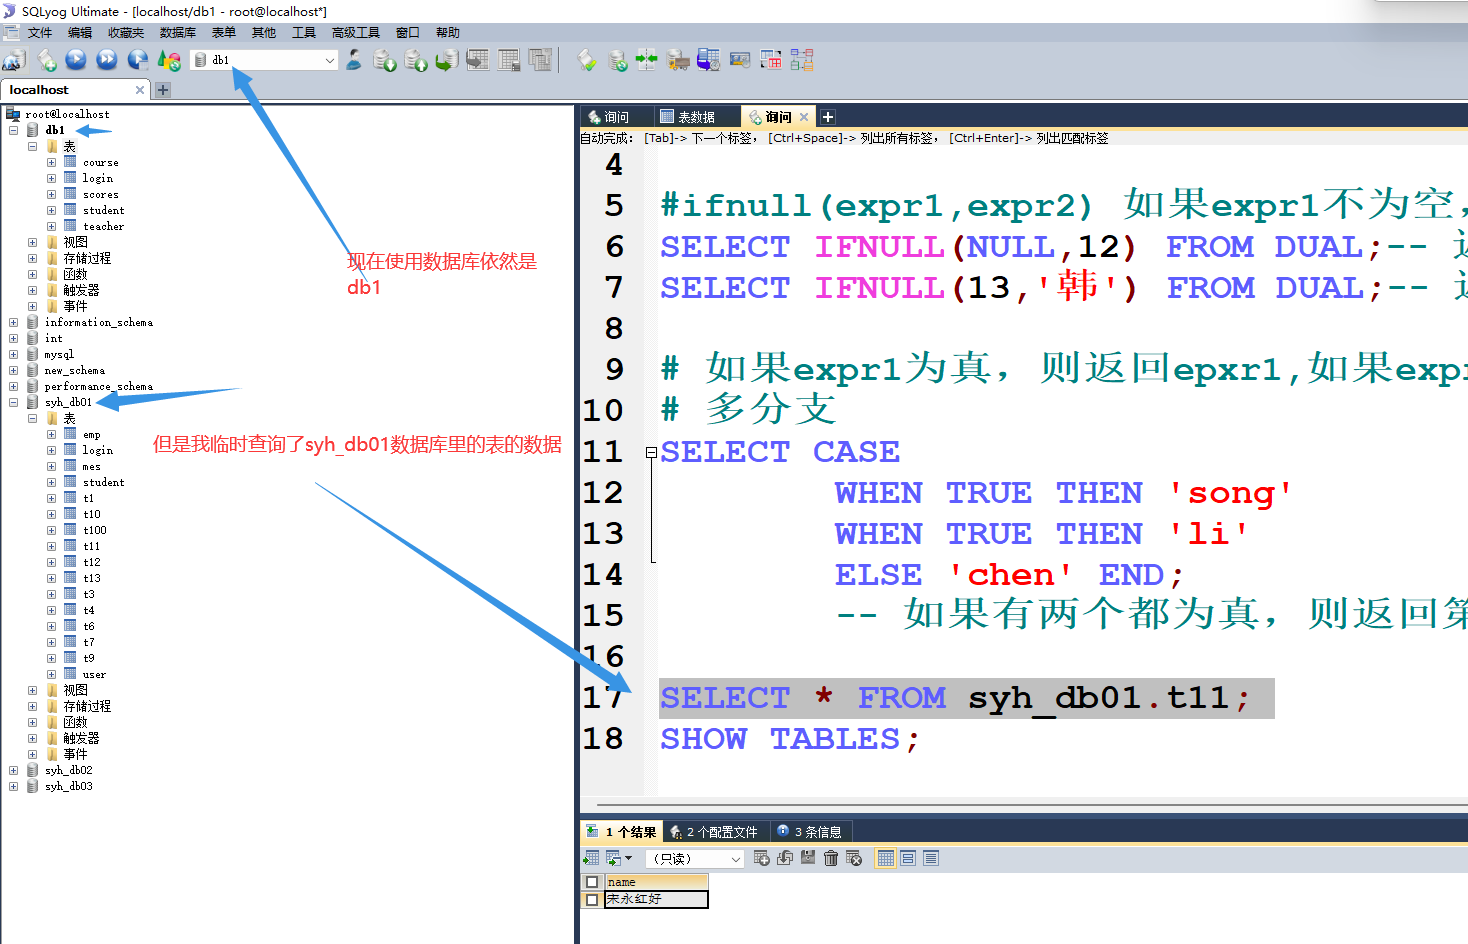Select the user table
Screen dimensions: 1468x944
94,674
